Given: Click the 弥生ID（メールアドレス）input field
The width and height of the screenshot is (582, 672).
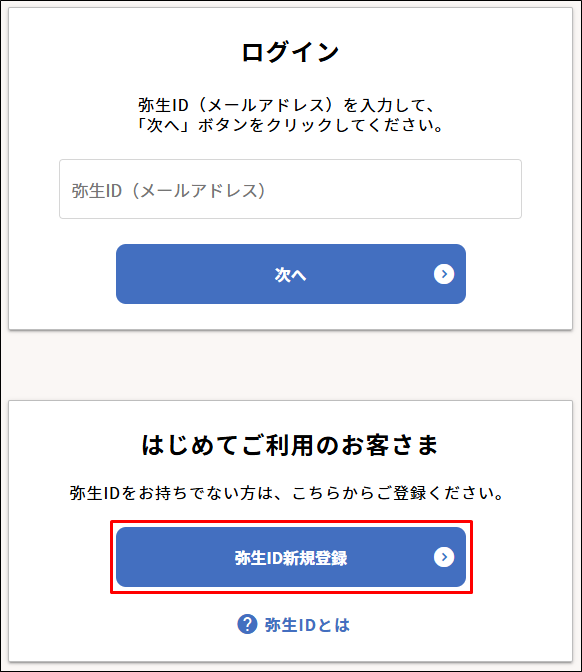Looking at the screenshot, I should (x=290, y=189).
